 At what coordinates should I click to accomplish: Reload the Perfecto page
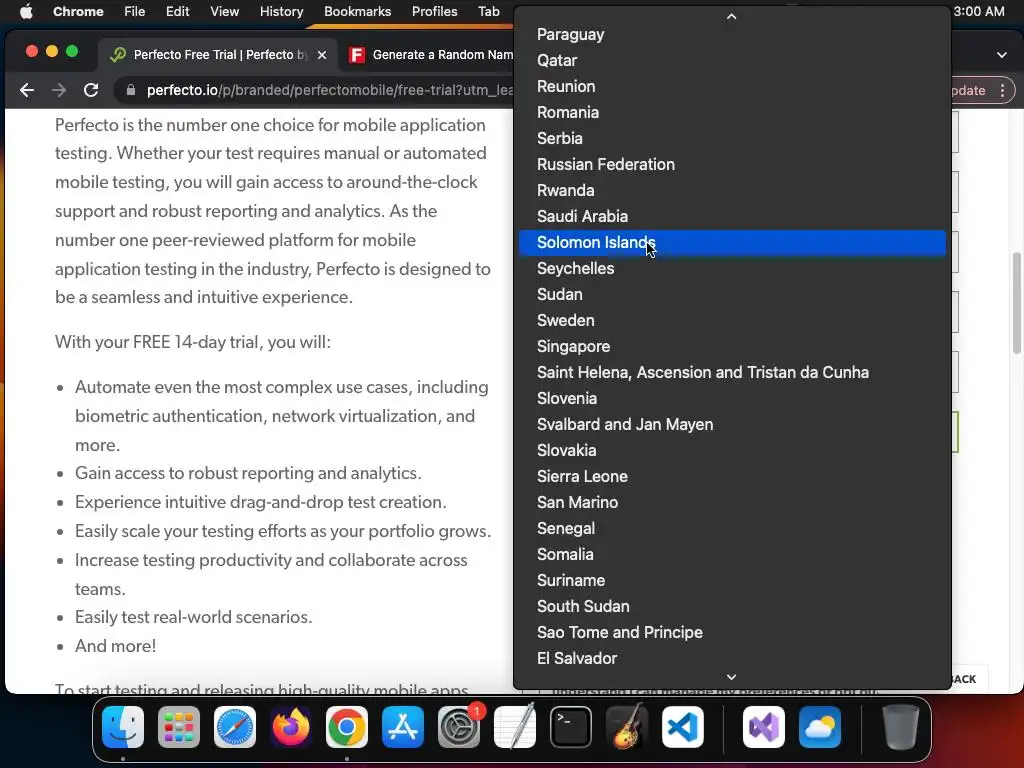(91, 90)
